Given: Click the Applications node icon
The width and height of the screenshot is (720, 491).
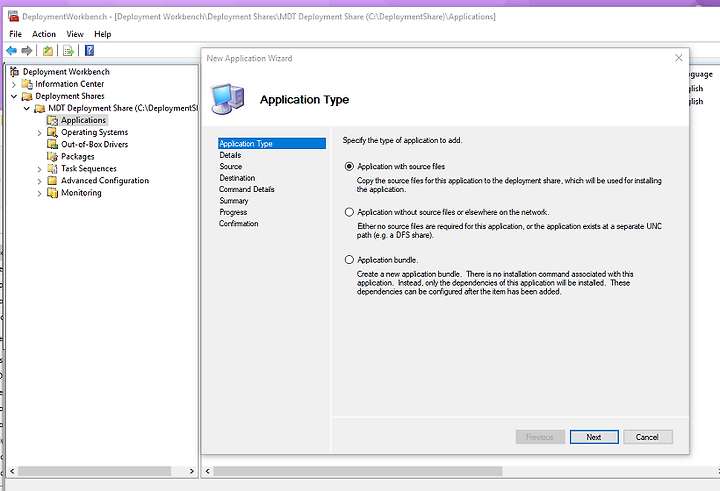Looking at the screenshot, I should click(x=52, y=120).
